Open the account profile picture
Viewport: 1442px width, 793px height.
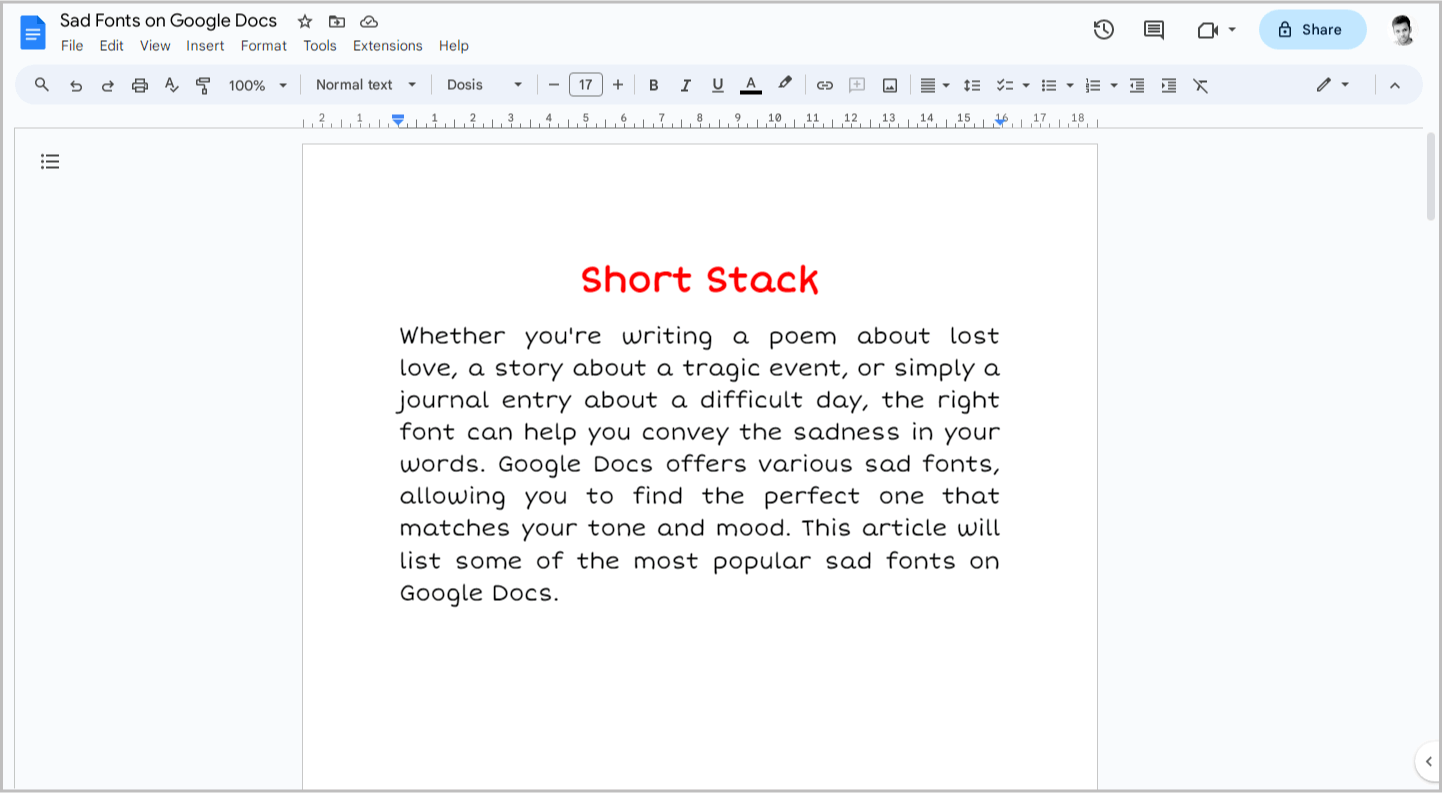(x=1403, y=30)
